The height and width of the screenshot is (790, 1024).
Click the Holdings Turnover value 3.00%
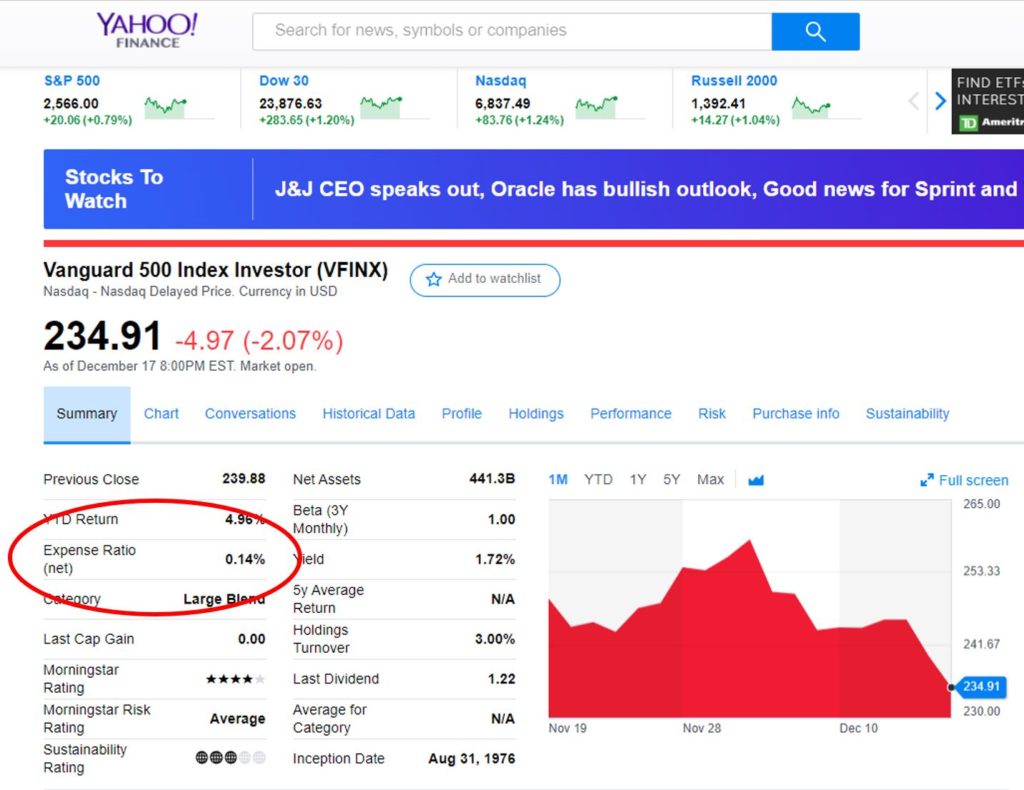[495, 639]
